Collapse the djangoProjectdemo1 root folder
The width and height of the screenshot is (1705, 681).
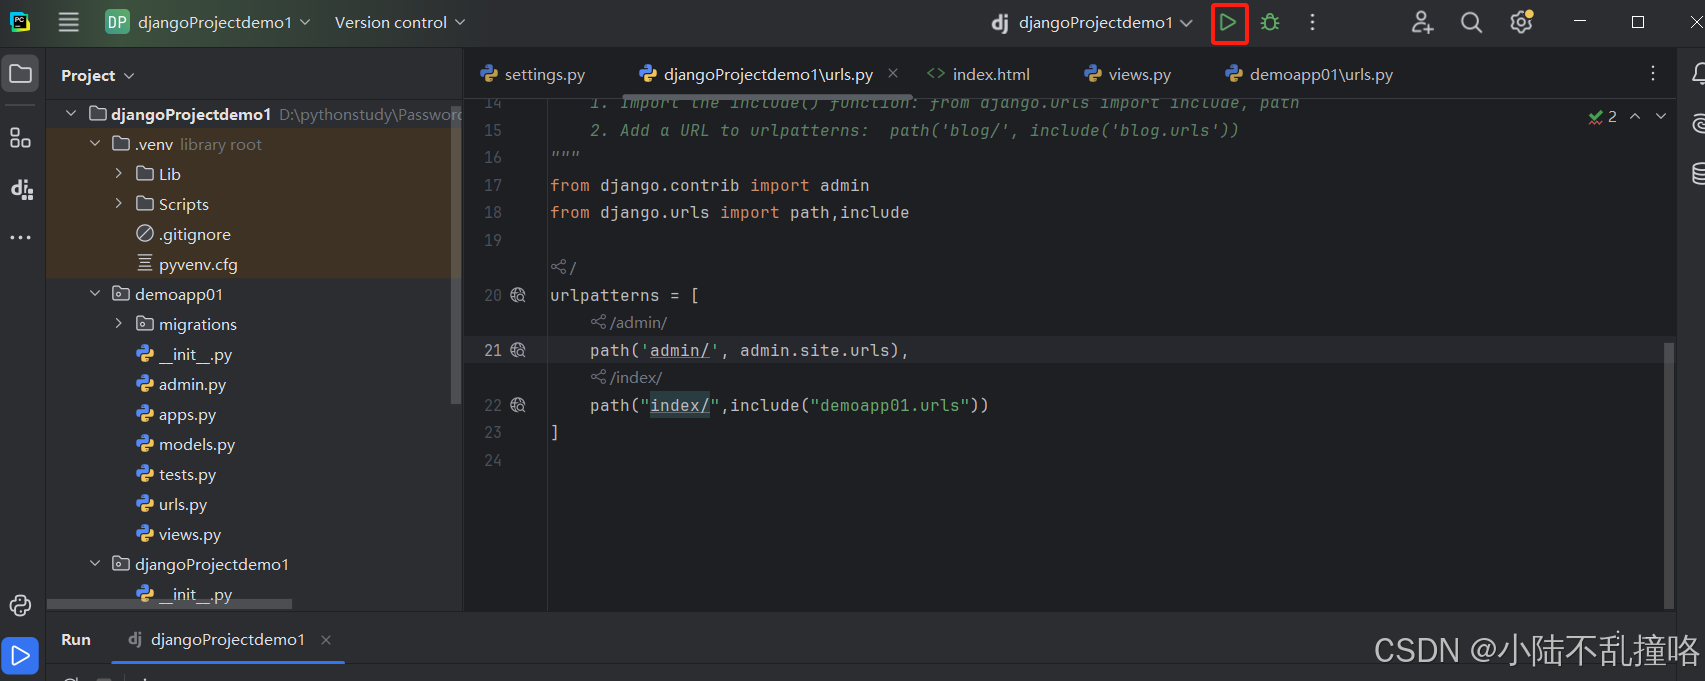(x=71, y=114)
